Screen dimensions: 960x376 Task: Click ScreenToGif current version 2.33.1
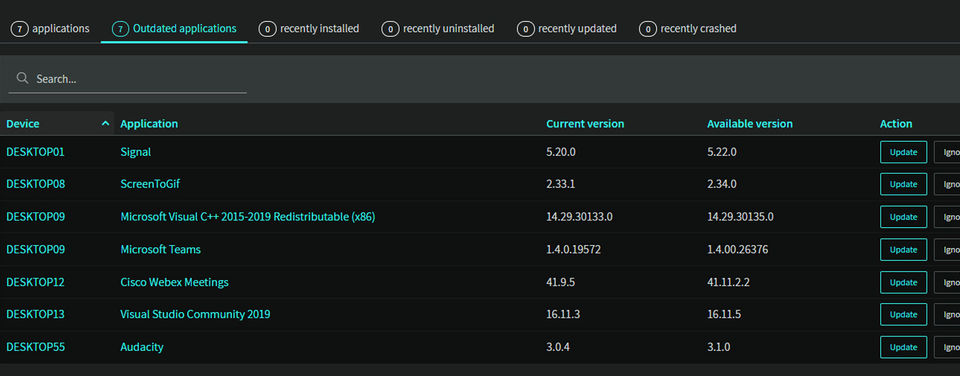pos(560,184)
